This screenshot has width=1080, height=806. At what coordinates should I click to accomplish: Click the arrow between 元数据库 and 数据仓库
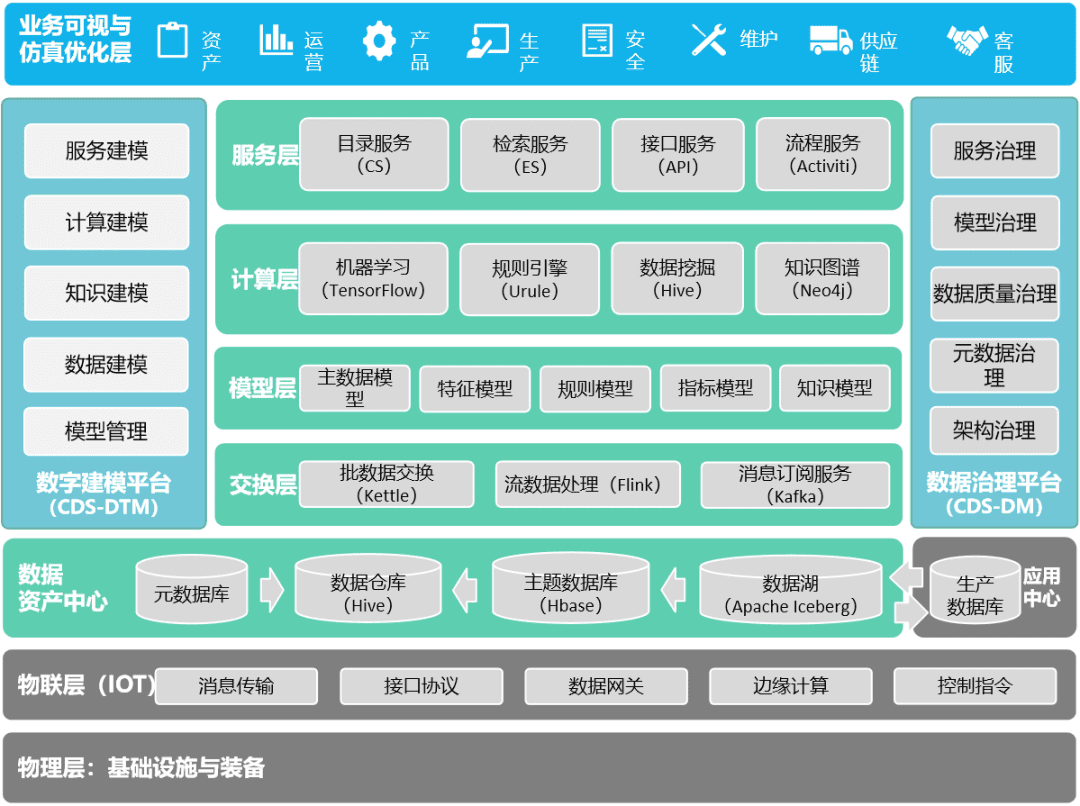[272, 590]
